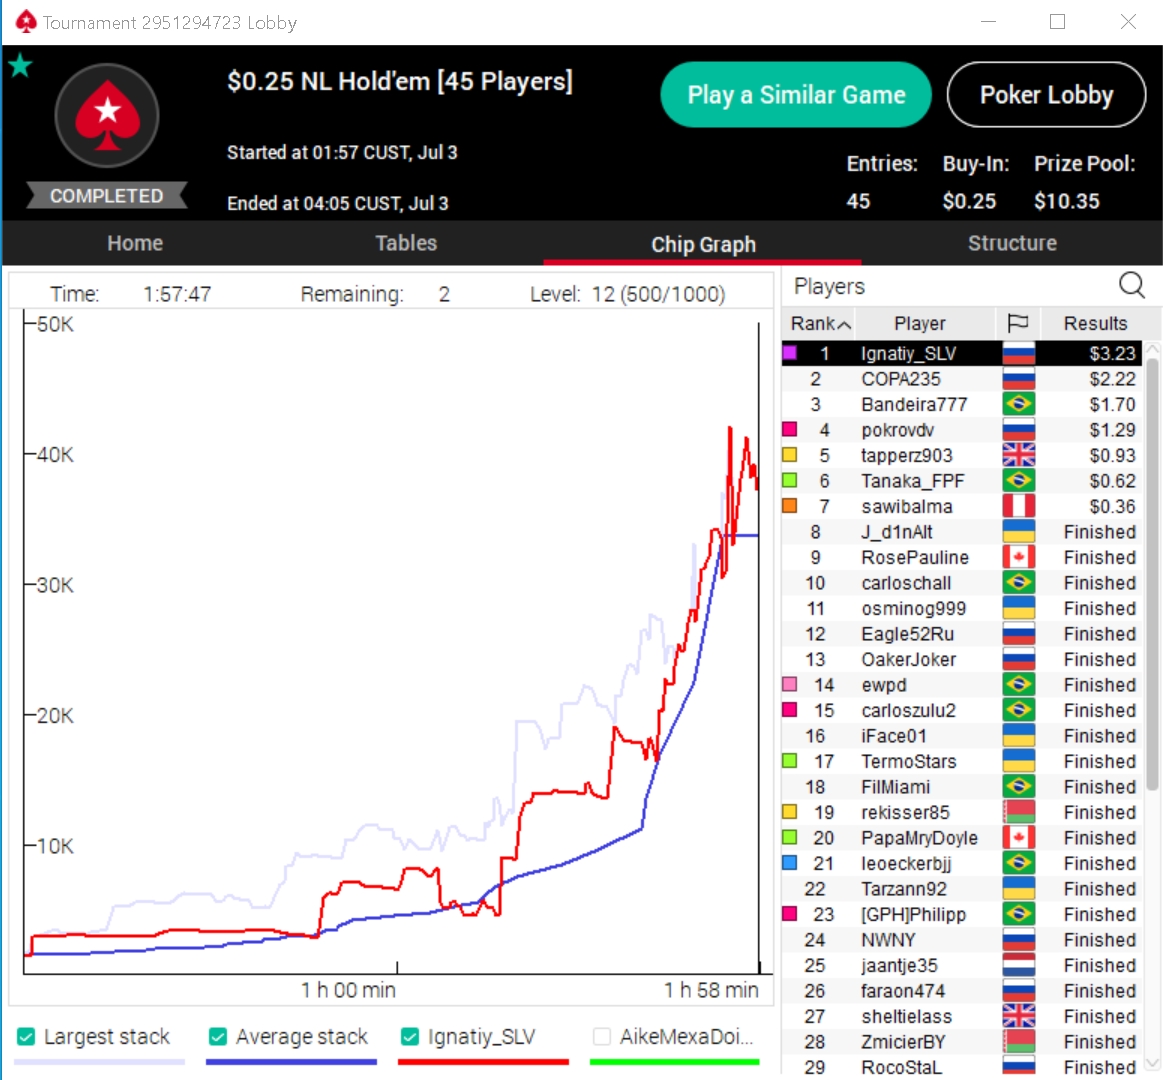Click the Brazil flag beside ewpd
The image size is (1163, 1080).
[x=1018, y=685]
